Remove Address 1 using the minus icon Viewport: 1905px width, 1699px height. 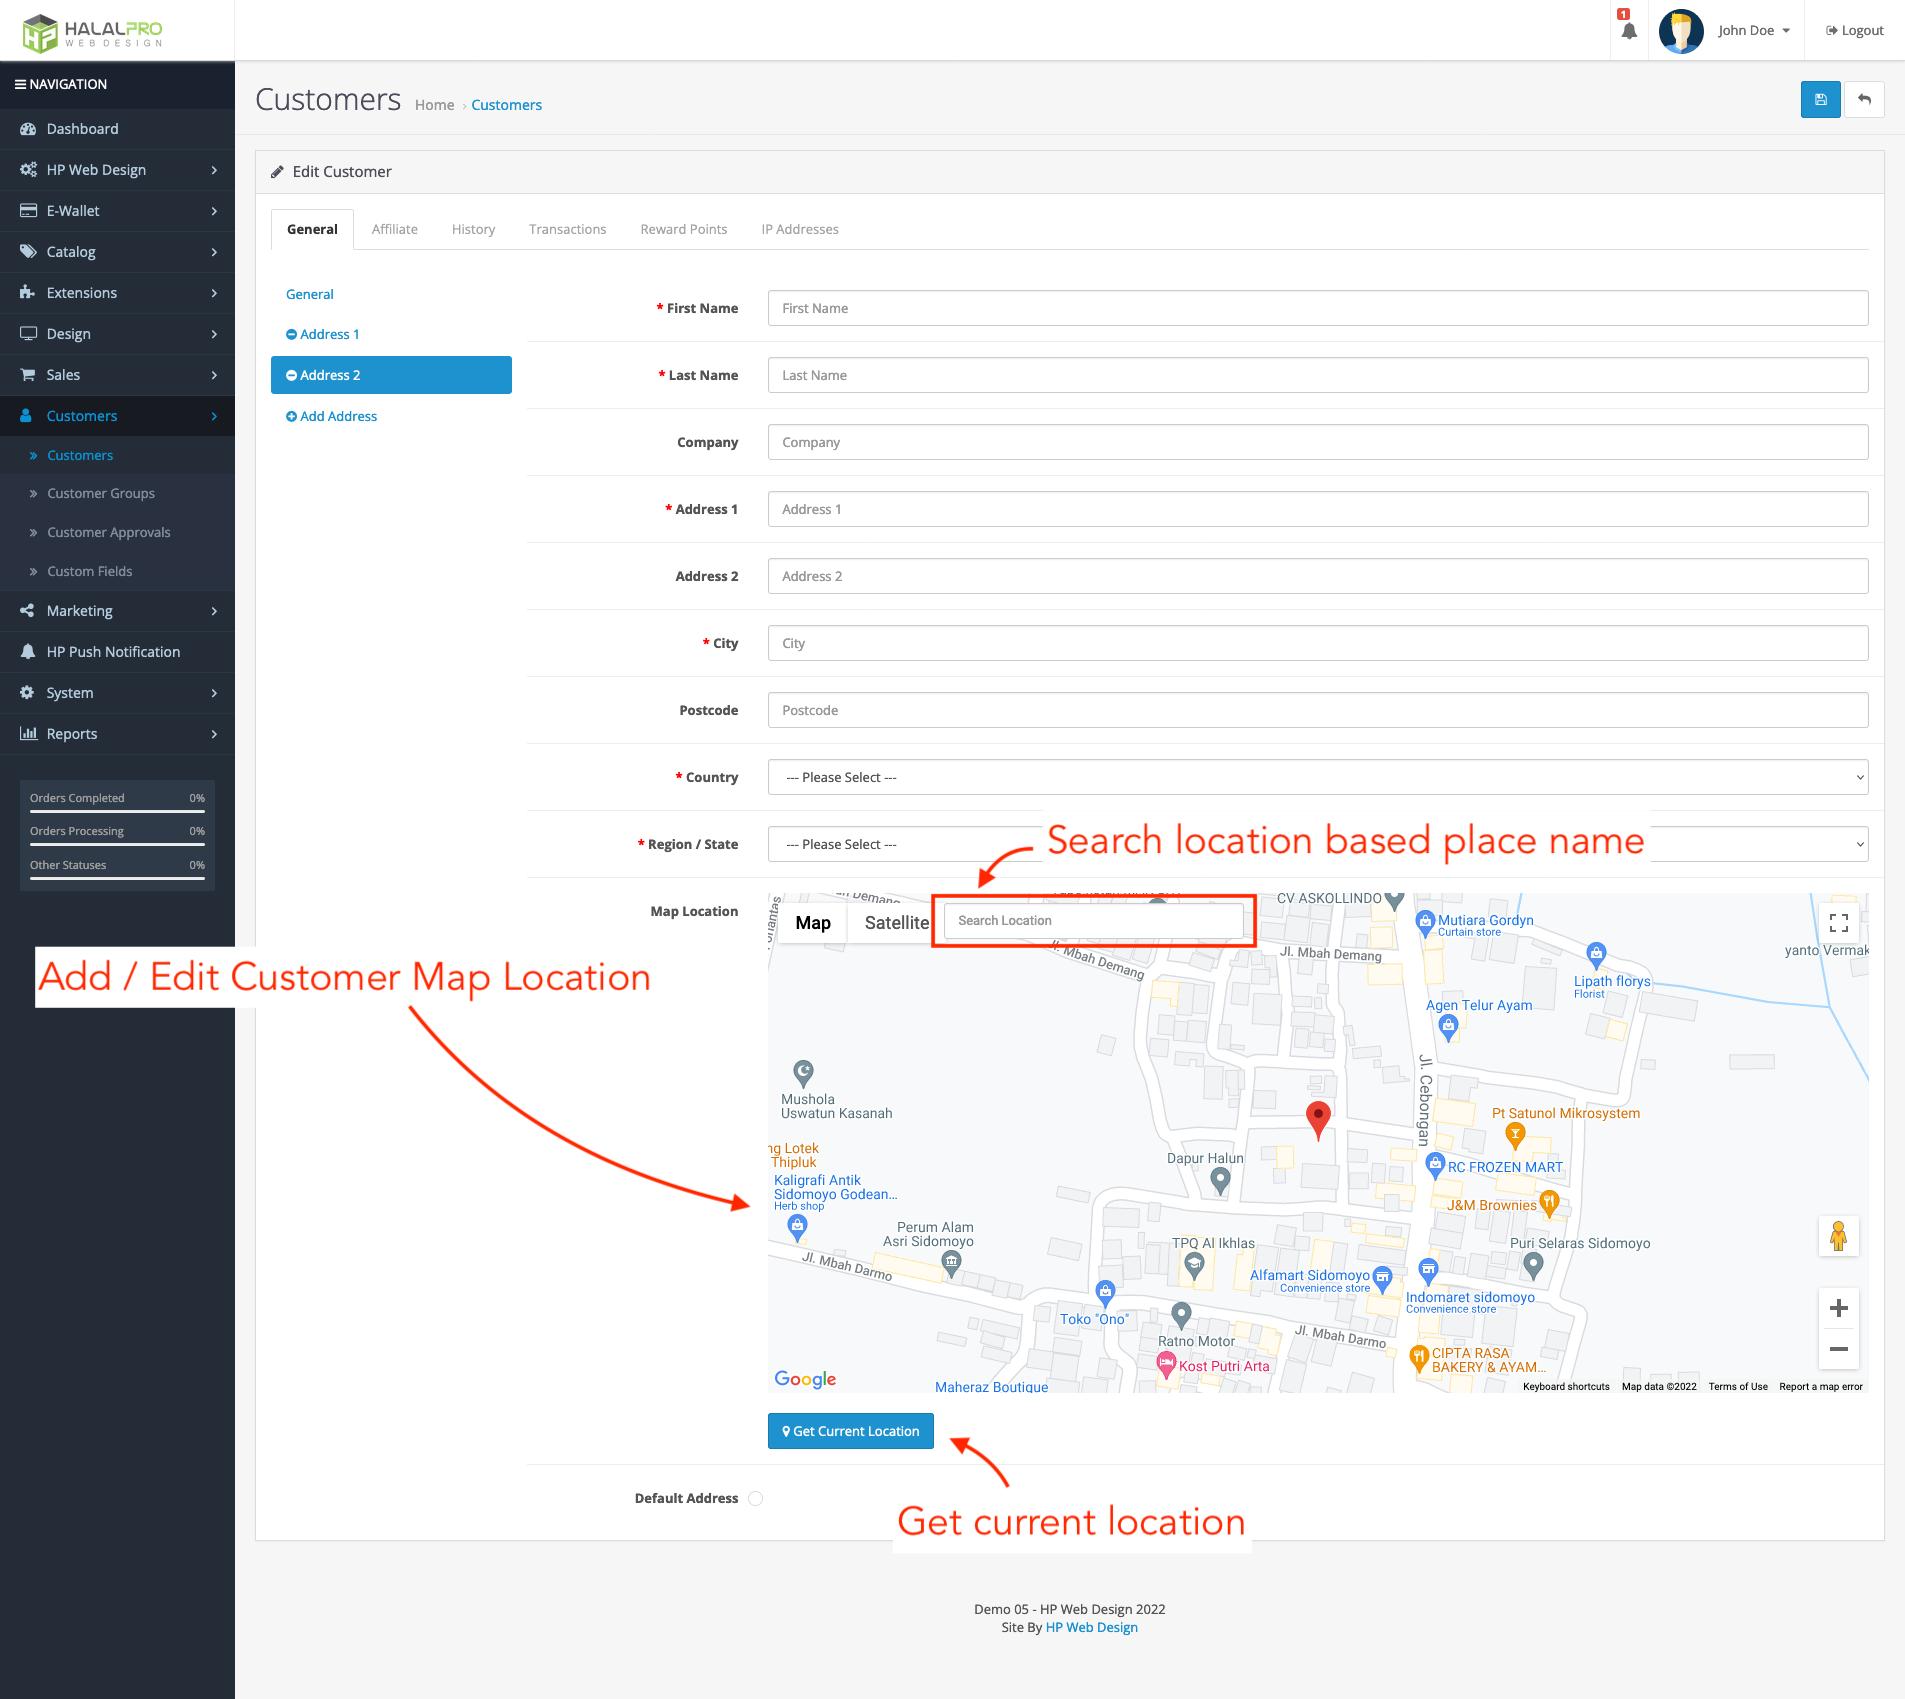pyautogui.click(x=291, y=334)
